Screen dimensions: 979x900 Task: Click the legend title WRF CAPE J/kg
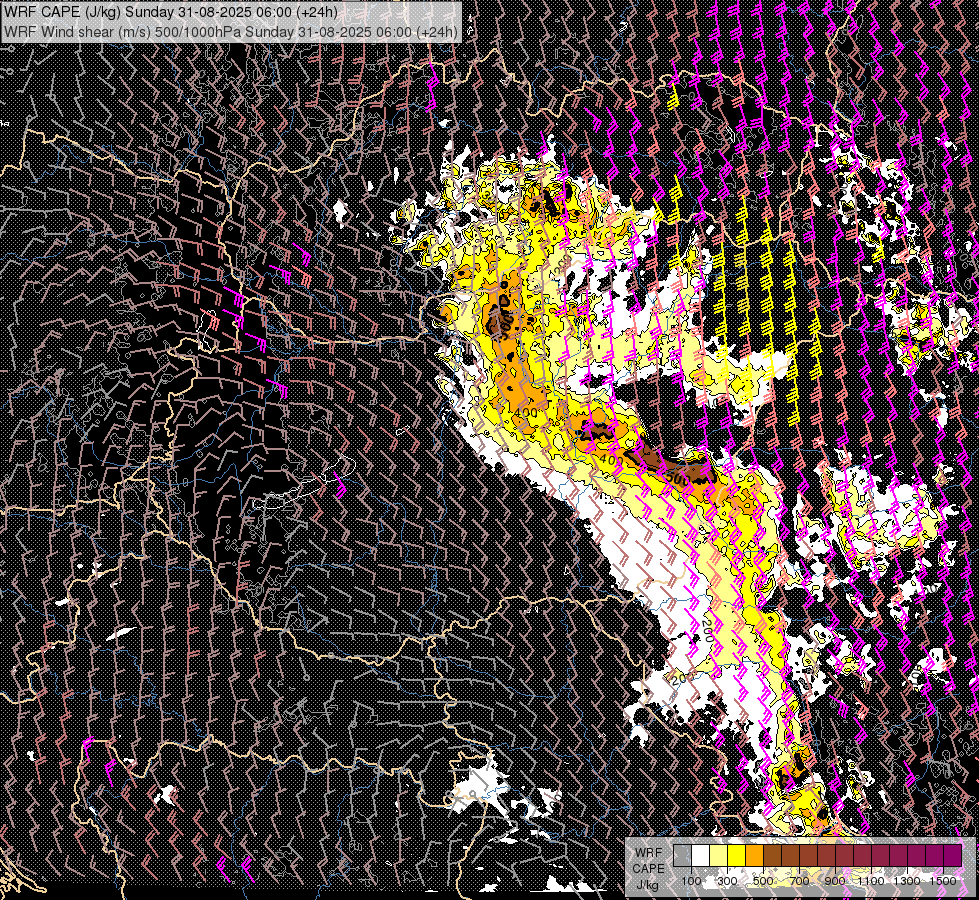point(648,868)
